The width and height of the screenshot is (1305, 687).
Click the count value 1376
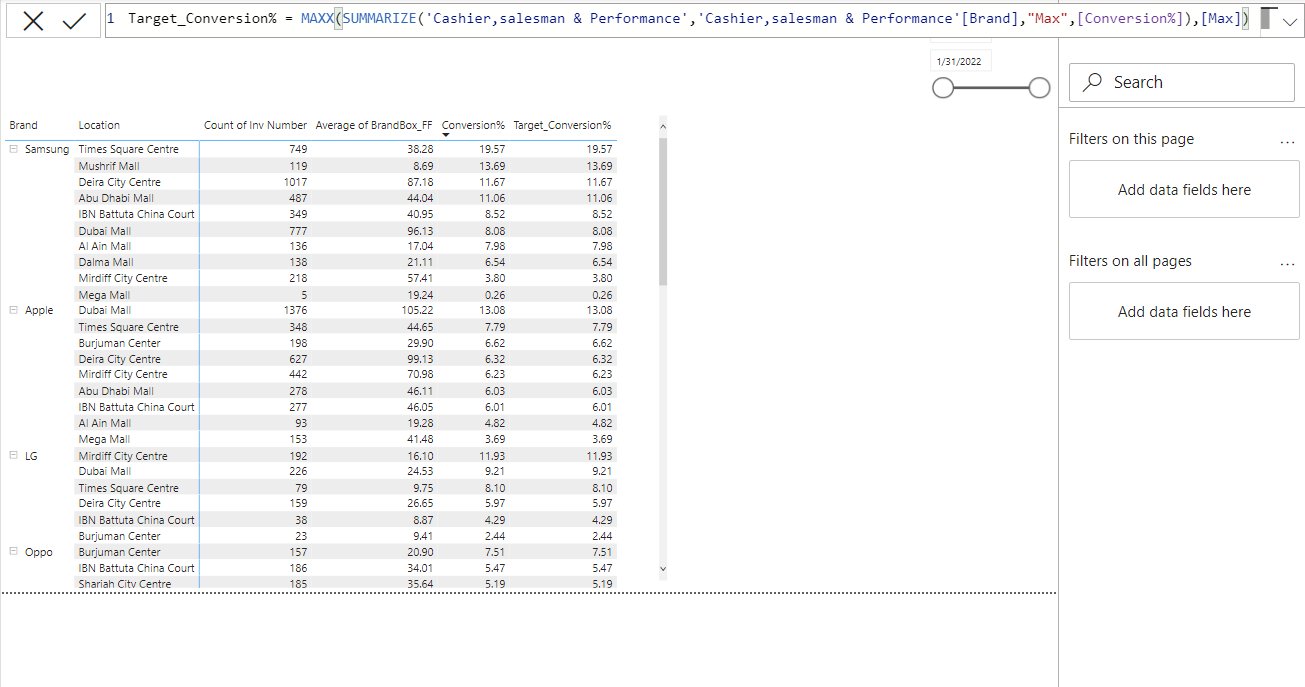296,310
